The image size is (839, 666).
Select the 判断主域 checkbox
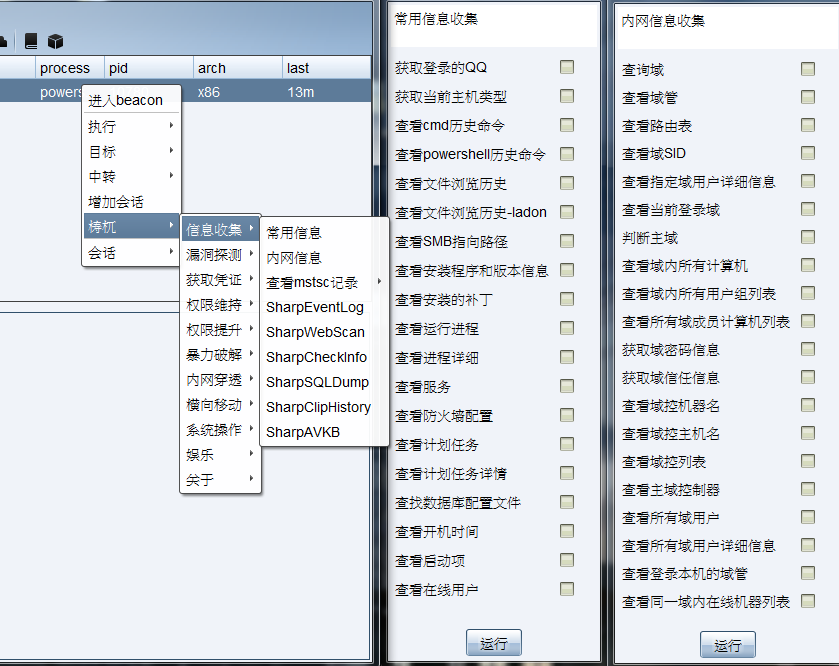click(x=808, y=237)
